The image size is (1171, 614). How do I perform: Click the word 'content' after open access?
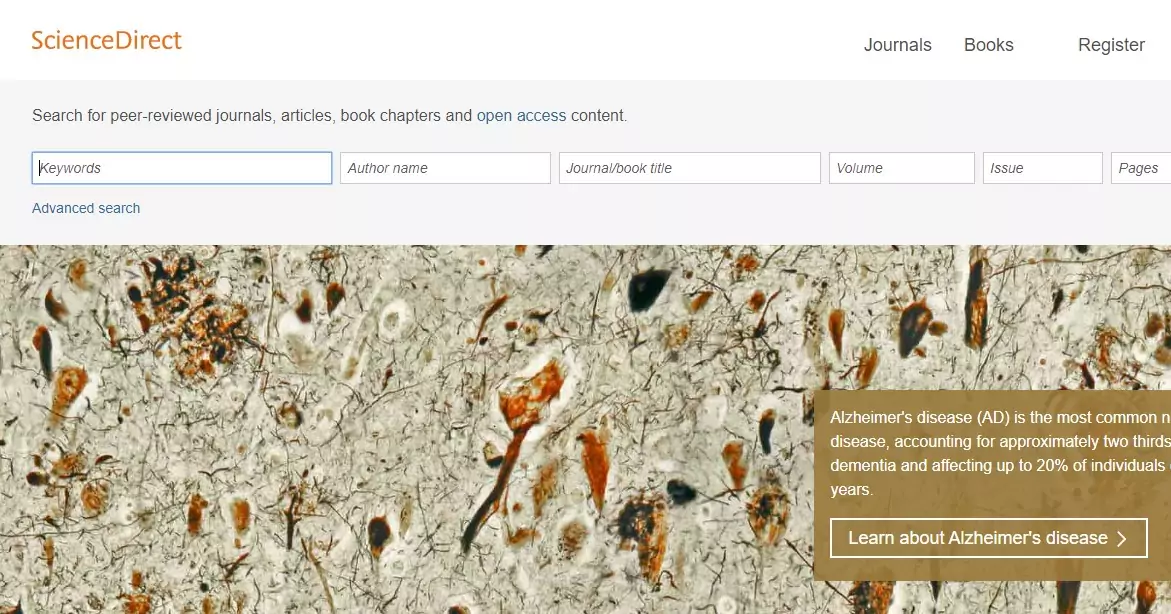597,116
